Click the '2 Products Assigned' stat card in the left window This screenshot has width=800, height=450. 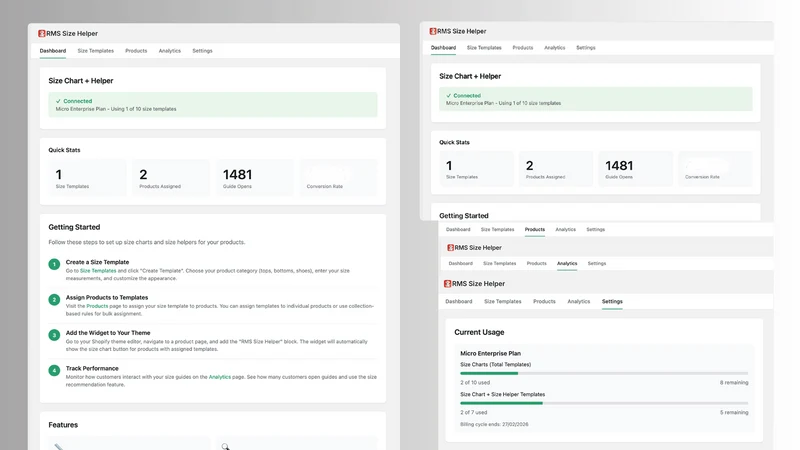click(171, 178)
